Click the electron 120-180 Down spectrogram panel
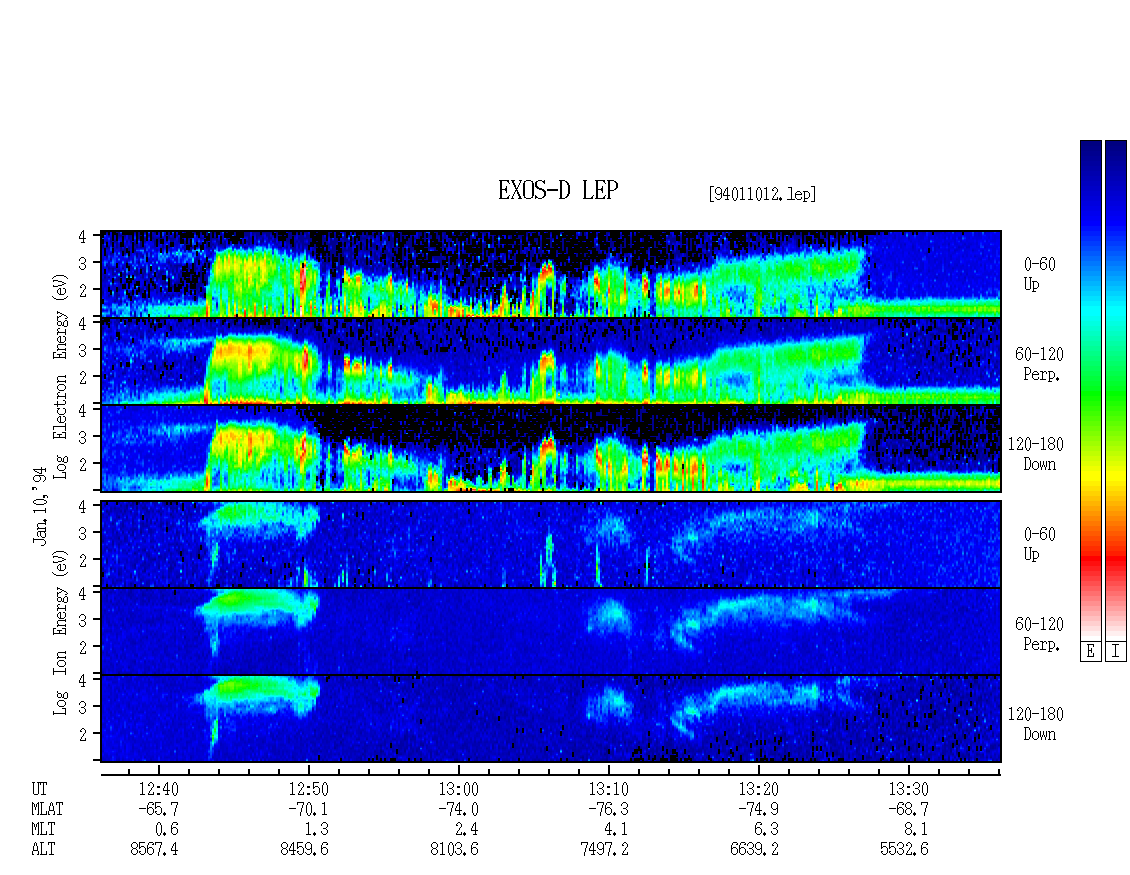 click(x=551, y=448)
